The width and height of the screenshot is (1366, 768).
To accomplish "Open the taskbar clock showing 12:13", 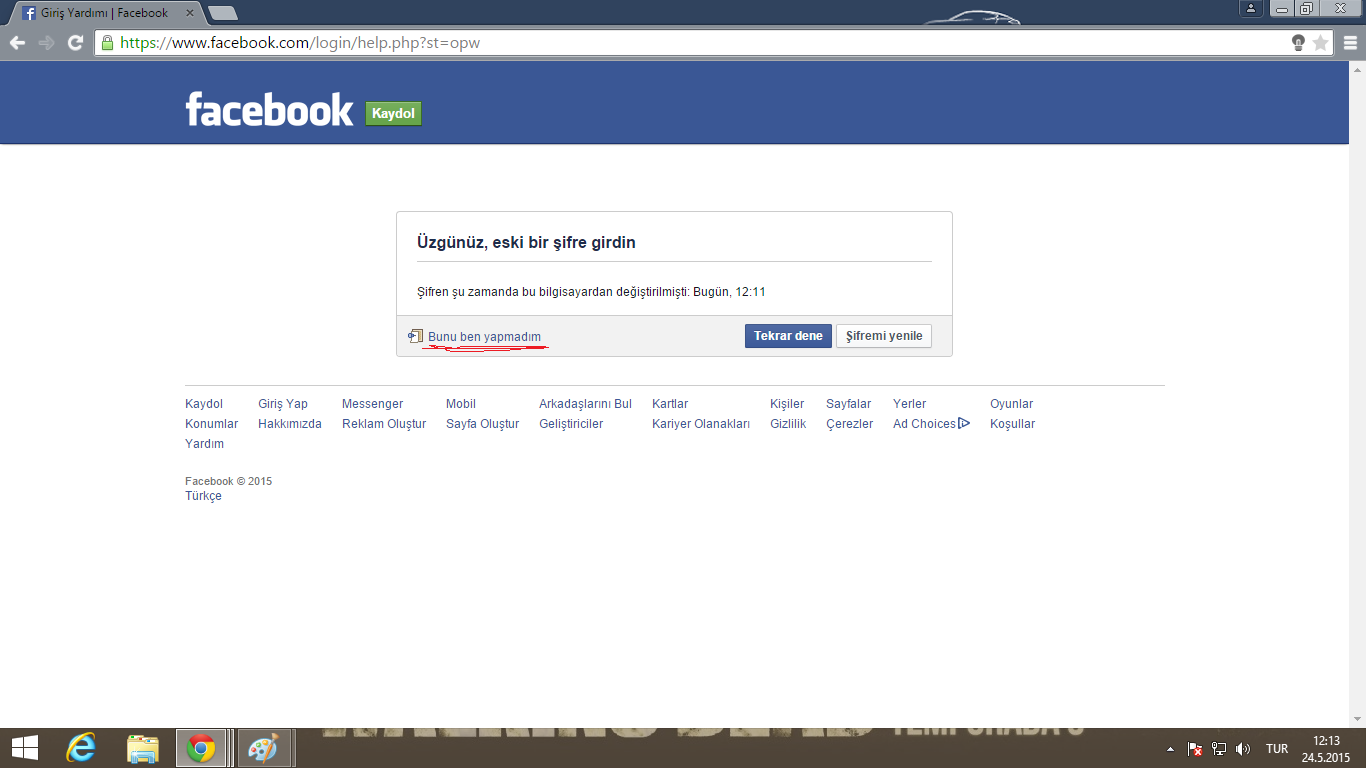I will (1326, 748).
